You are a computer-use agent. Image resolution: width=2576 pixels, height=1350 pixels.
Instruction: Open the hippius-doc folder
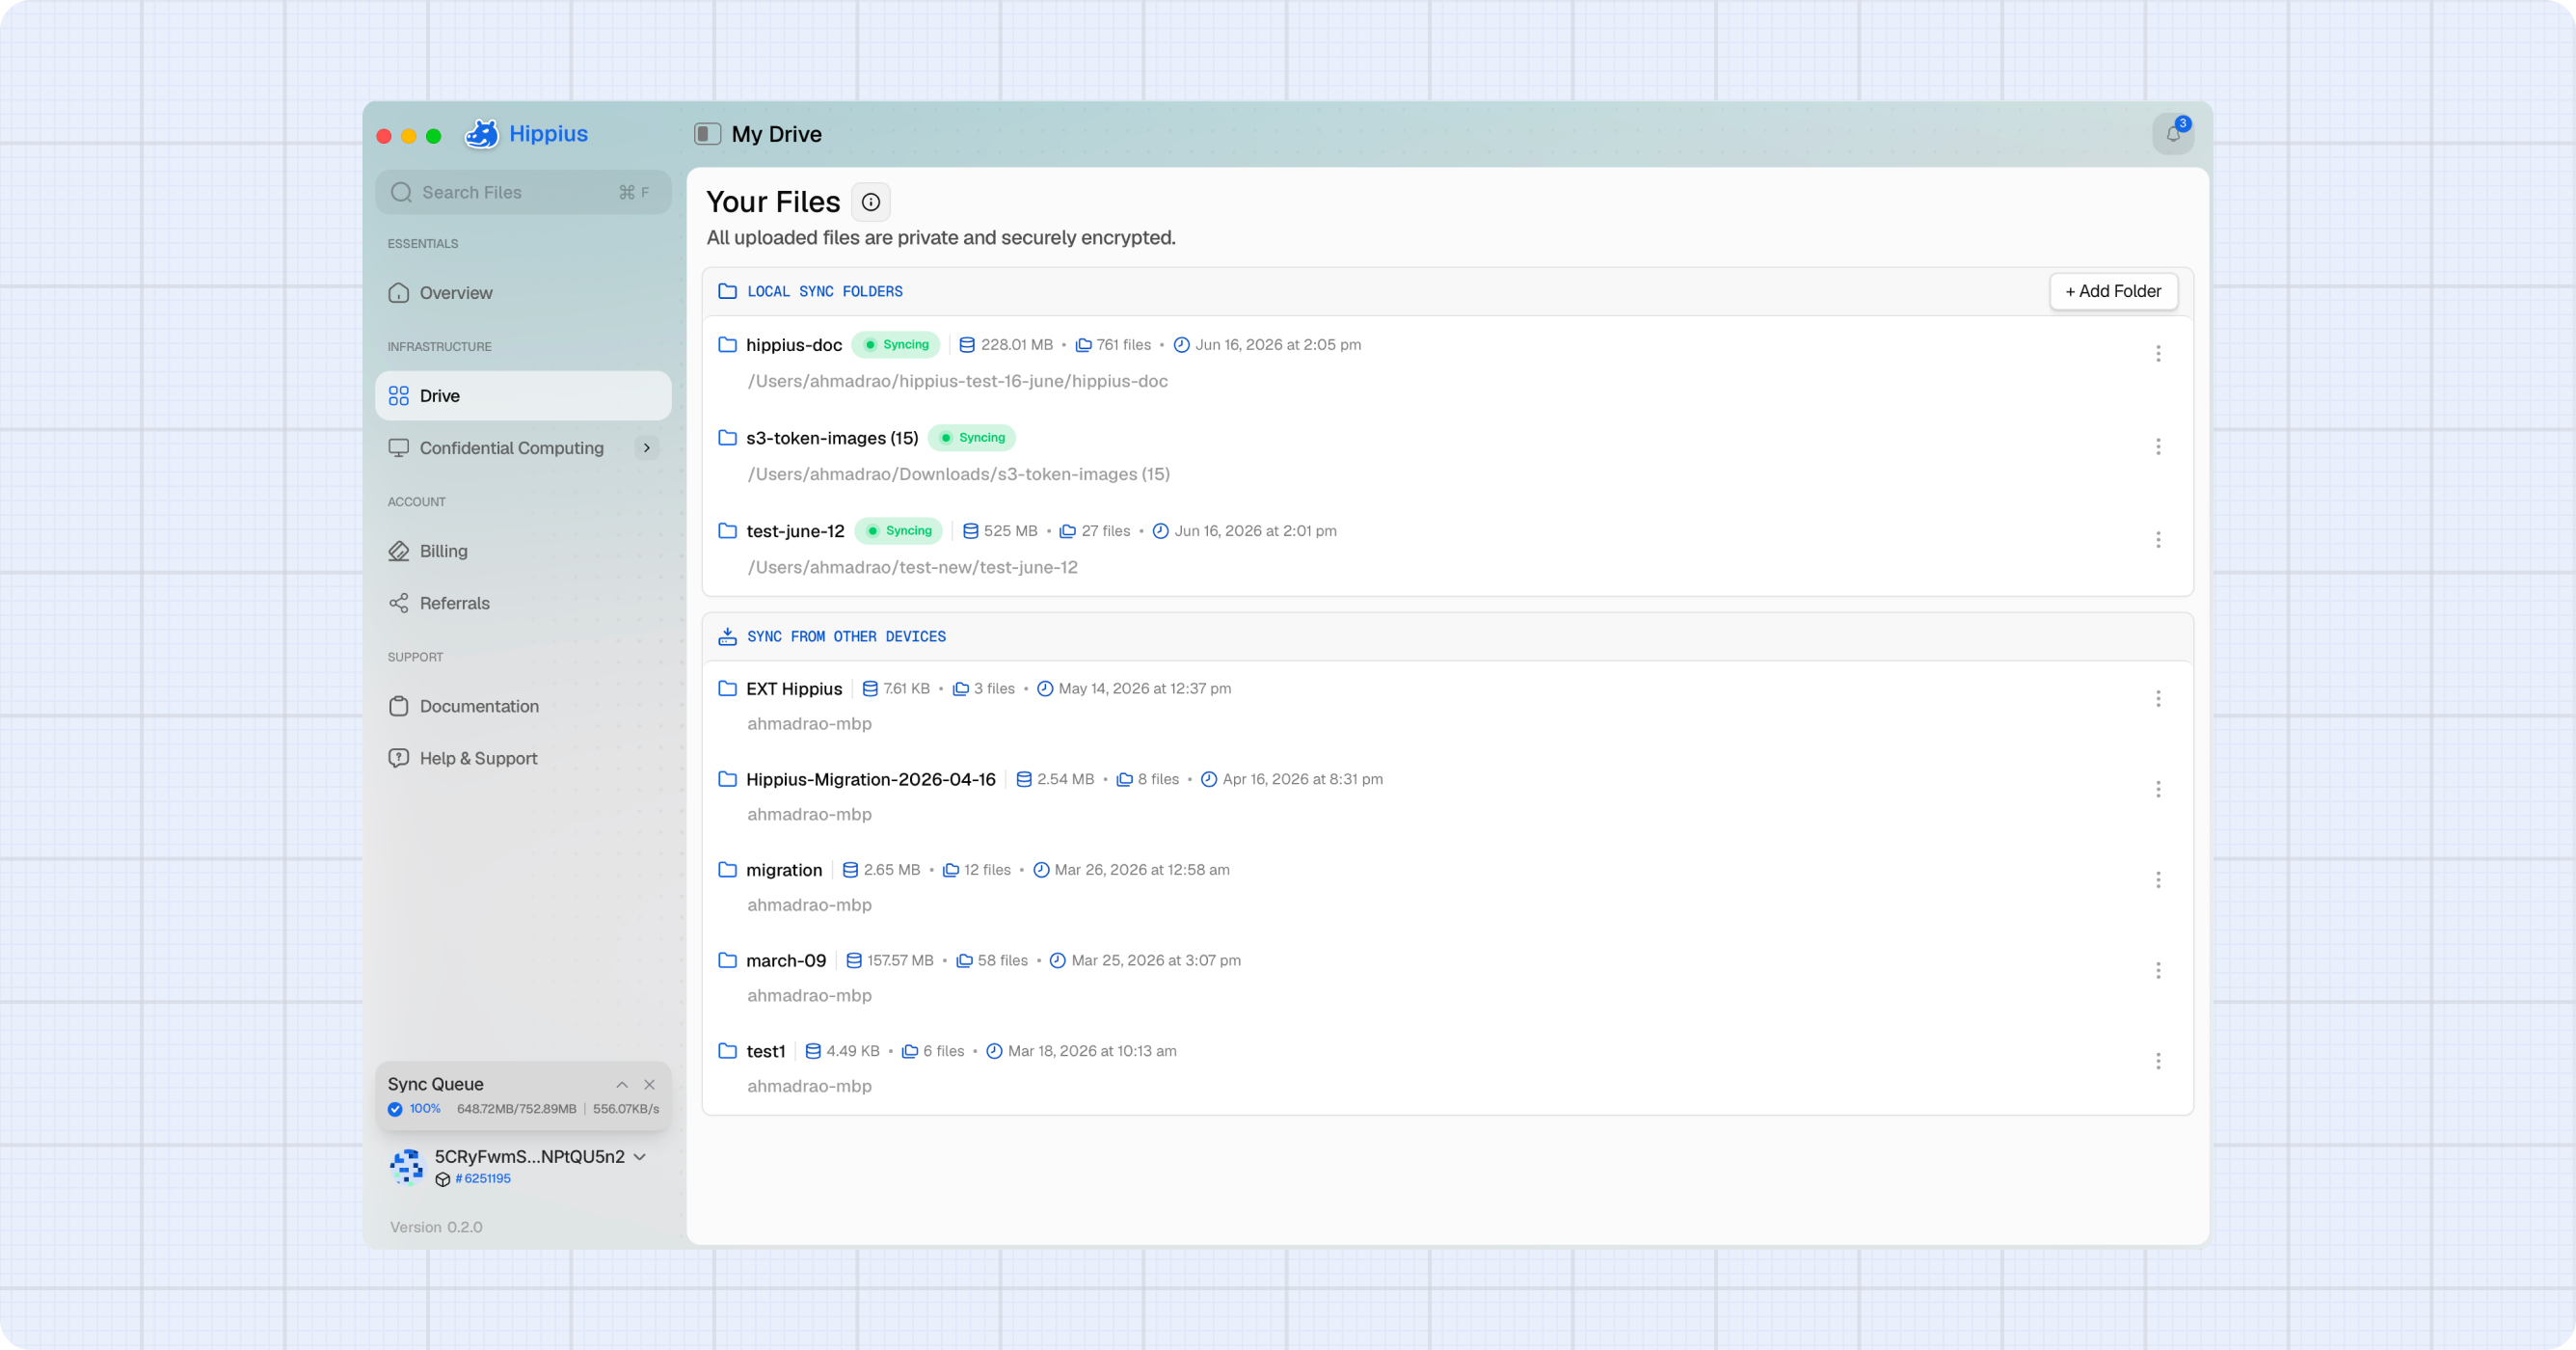[794, 345]
